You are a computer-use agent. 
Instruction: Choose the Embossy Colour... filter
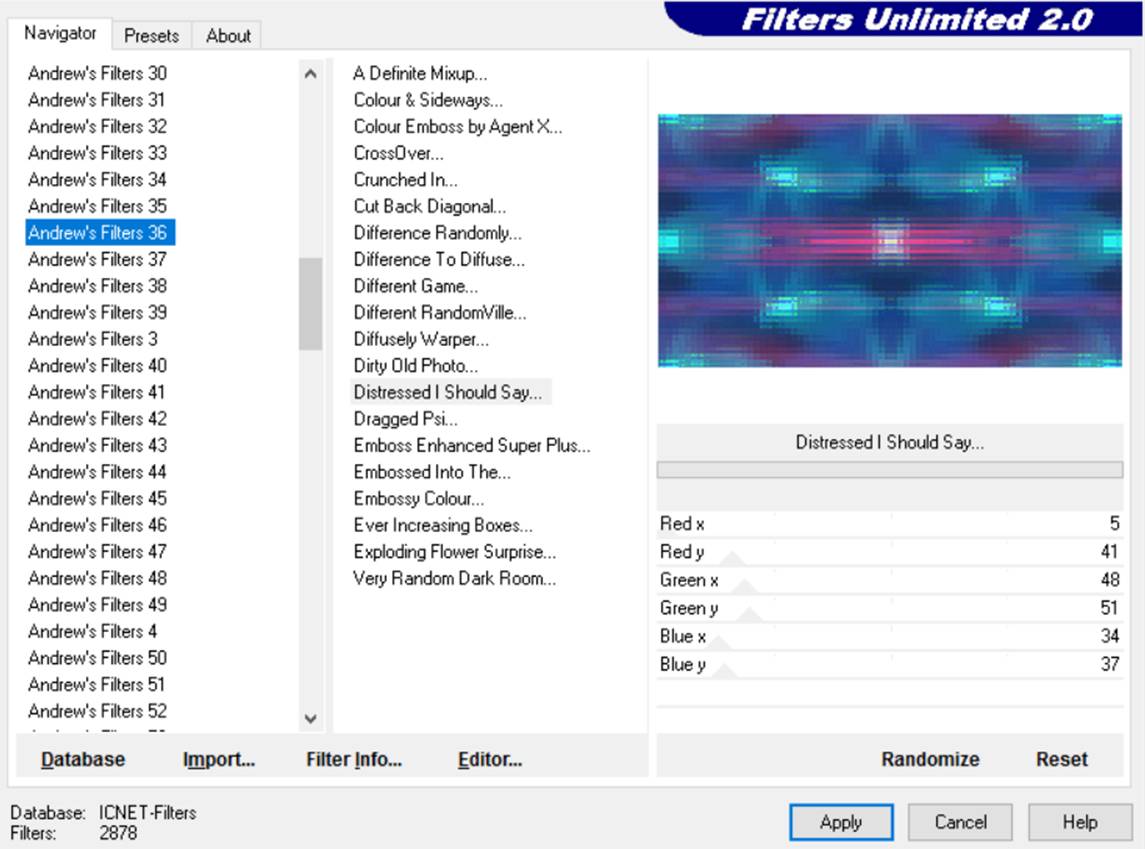(418, 499)
